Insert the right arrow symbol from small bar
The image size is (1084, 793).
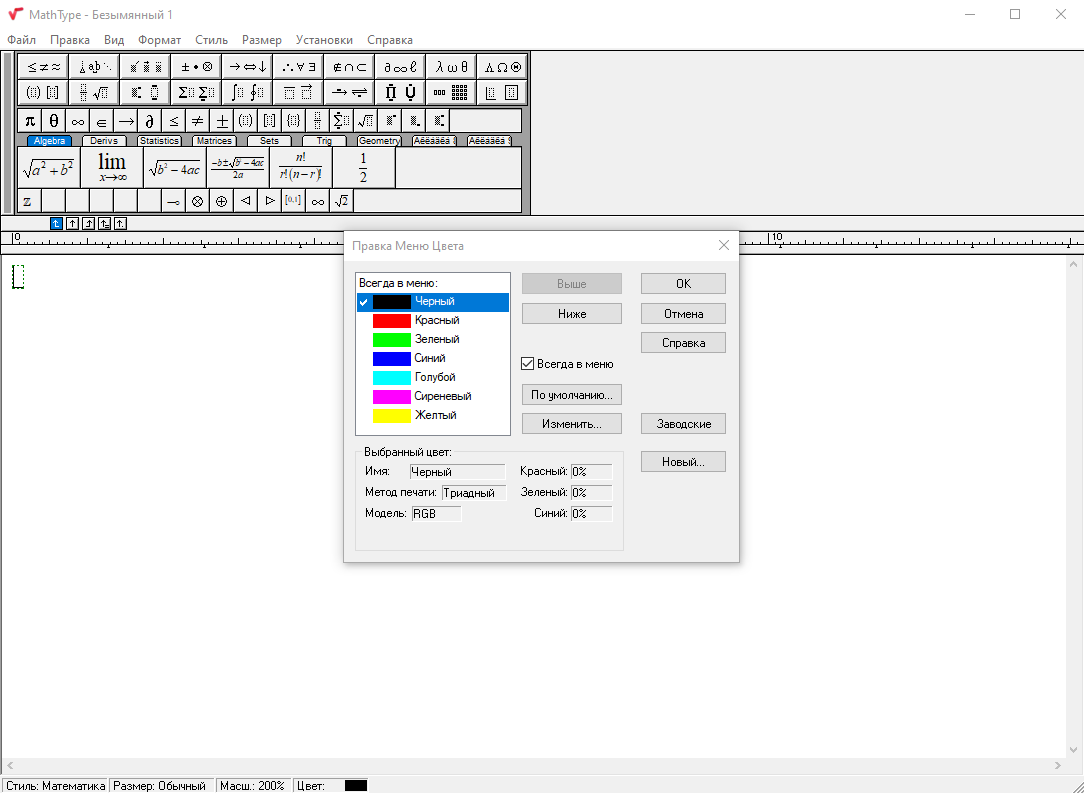[126, 121]
